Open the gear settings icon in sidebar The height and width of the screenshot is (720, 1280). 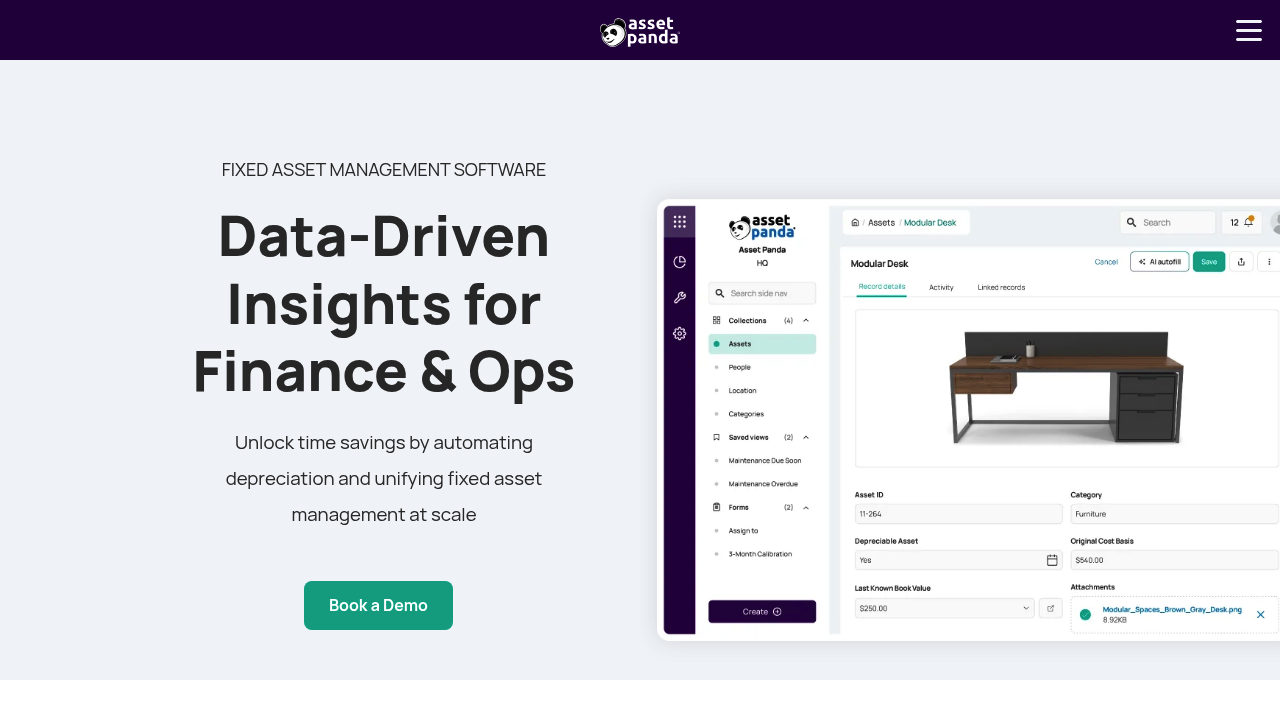[x=679, y=333]
